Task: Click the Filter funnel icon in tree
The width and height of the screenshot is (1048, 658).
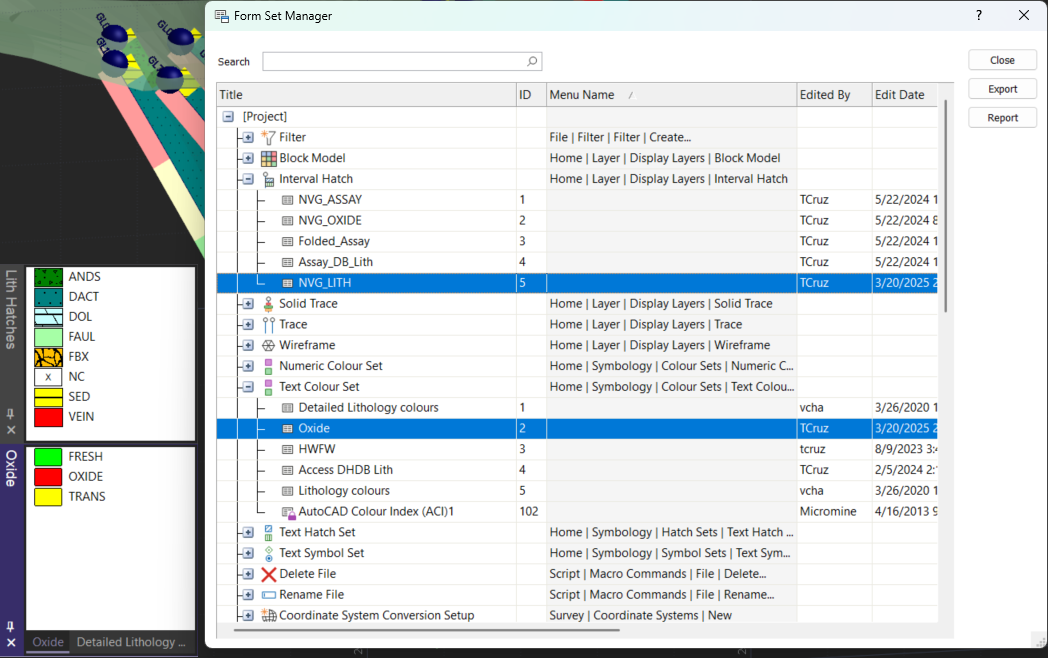Action: click(268, 137)
